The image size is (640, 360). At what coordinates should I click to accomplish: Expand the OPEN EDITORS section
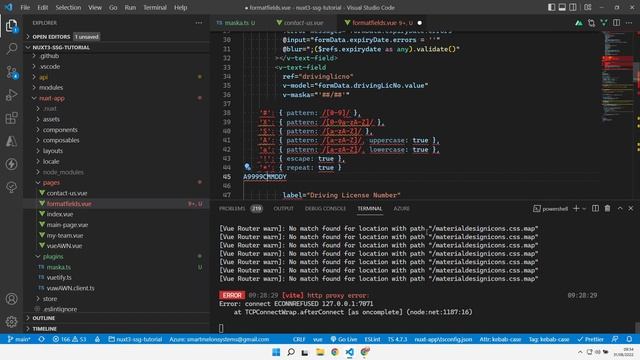tap(51, 37)
